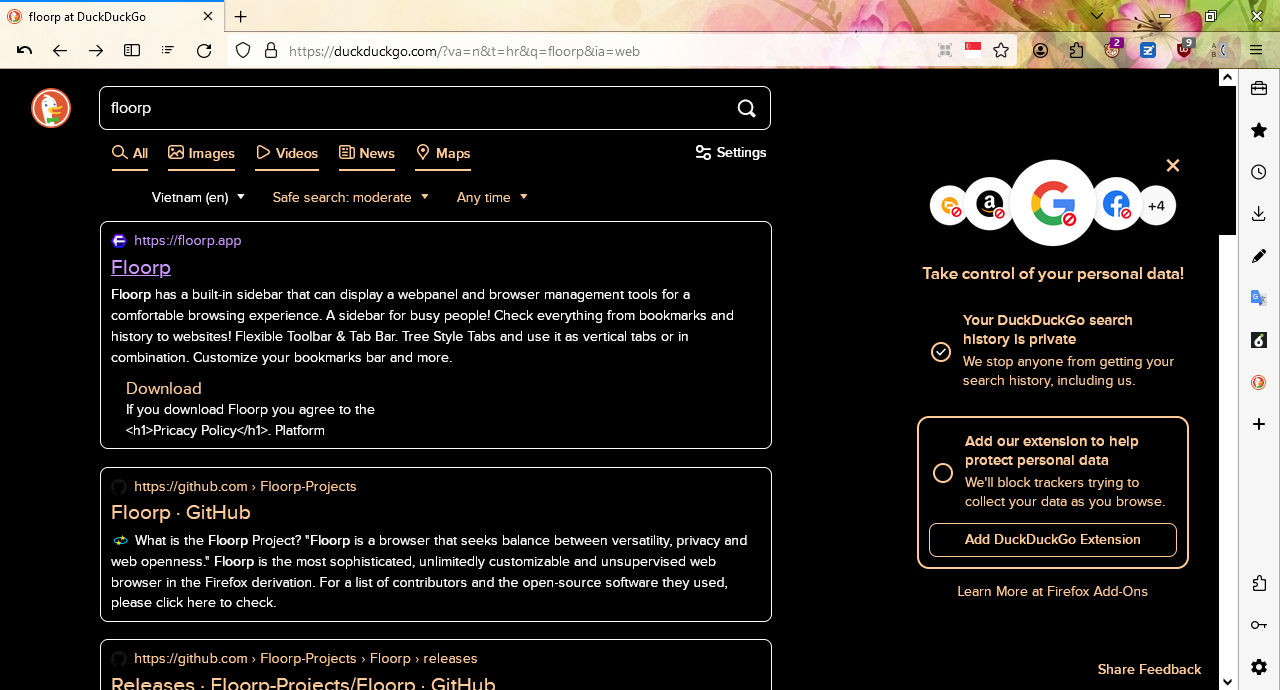Viewport: 1280px width, 690px height.
Task: Expand the Any time filter dropdown
Action: 492,197
